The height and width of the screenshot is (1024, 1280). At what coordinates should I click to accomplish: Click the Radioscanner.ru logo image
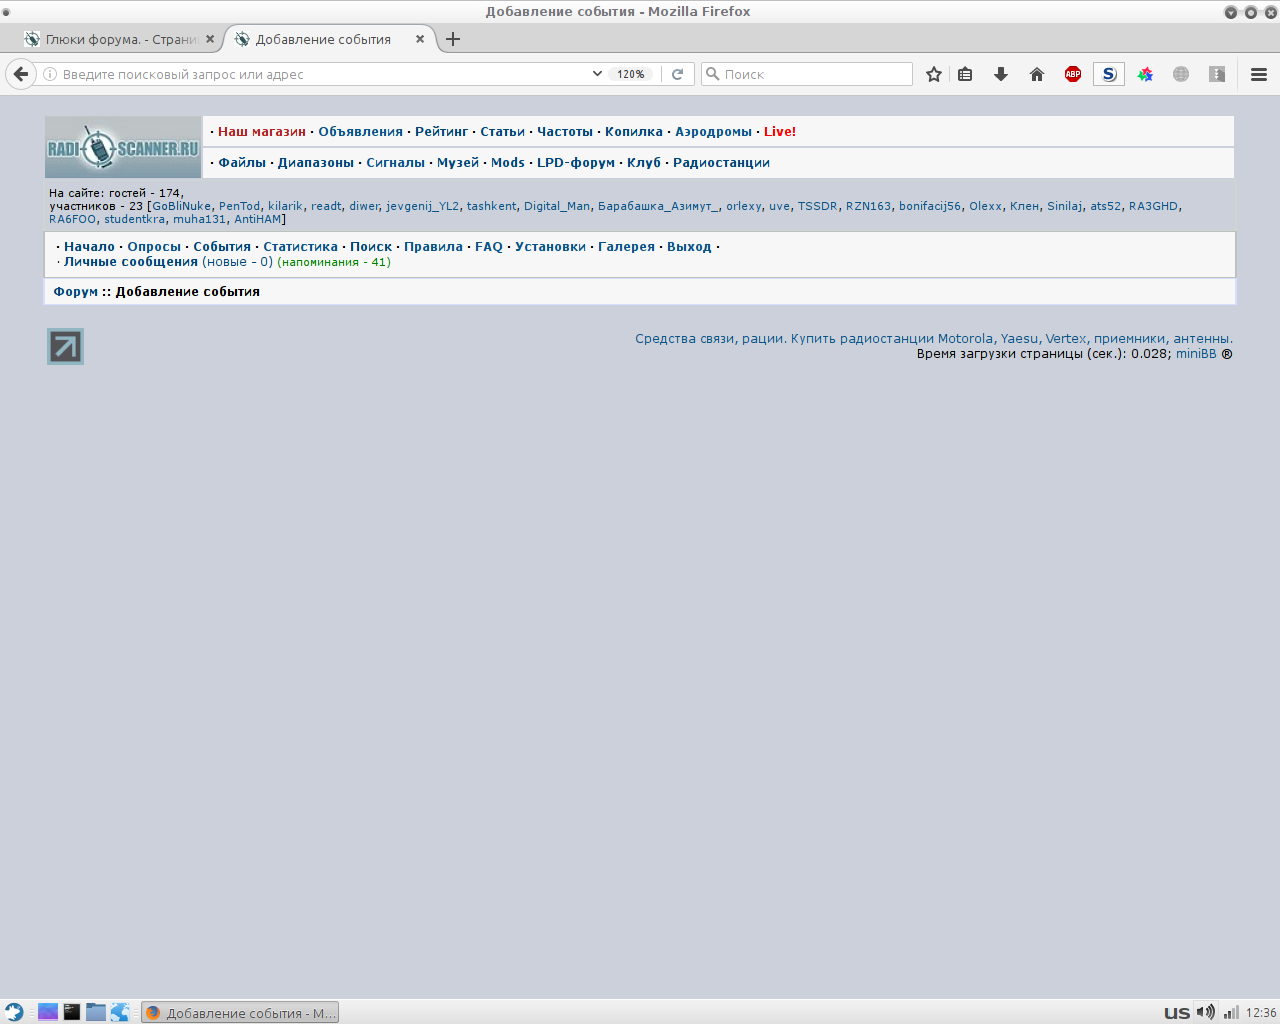point(124,148)
